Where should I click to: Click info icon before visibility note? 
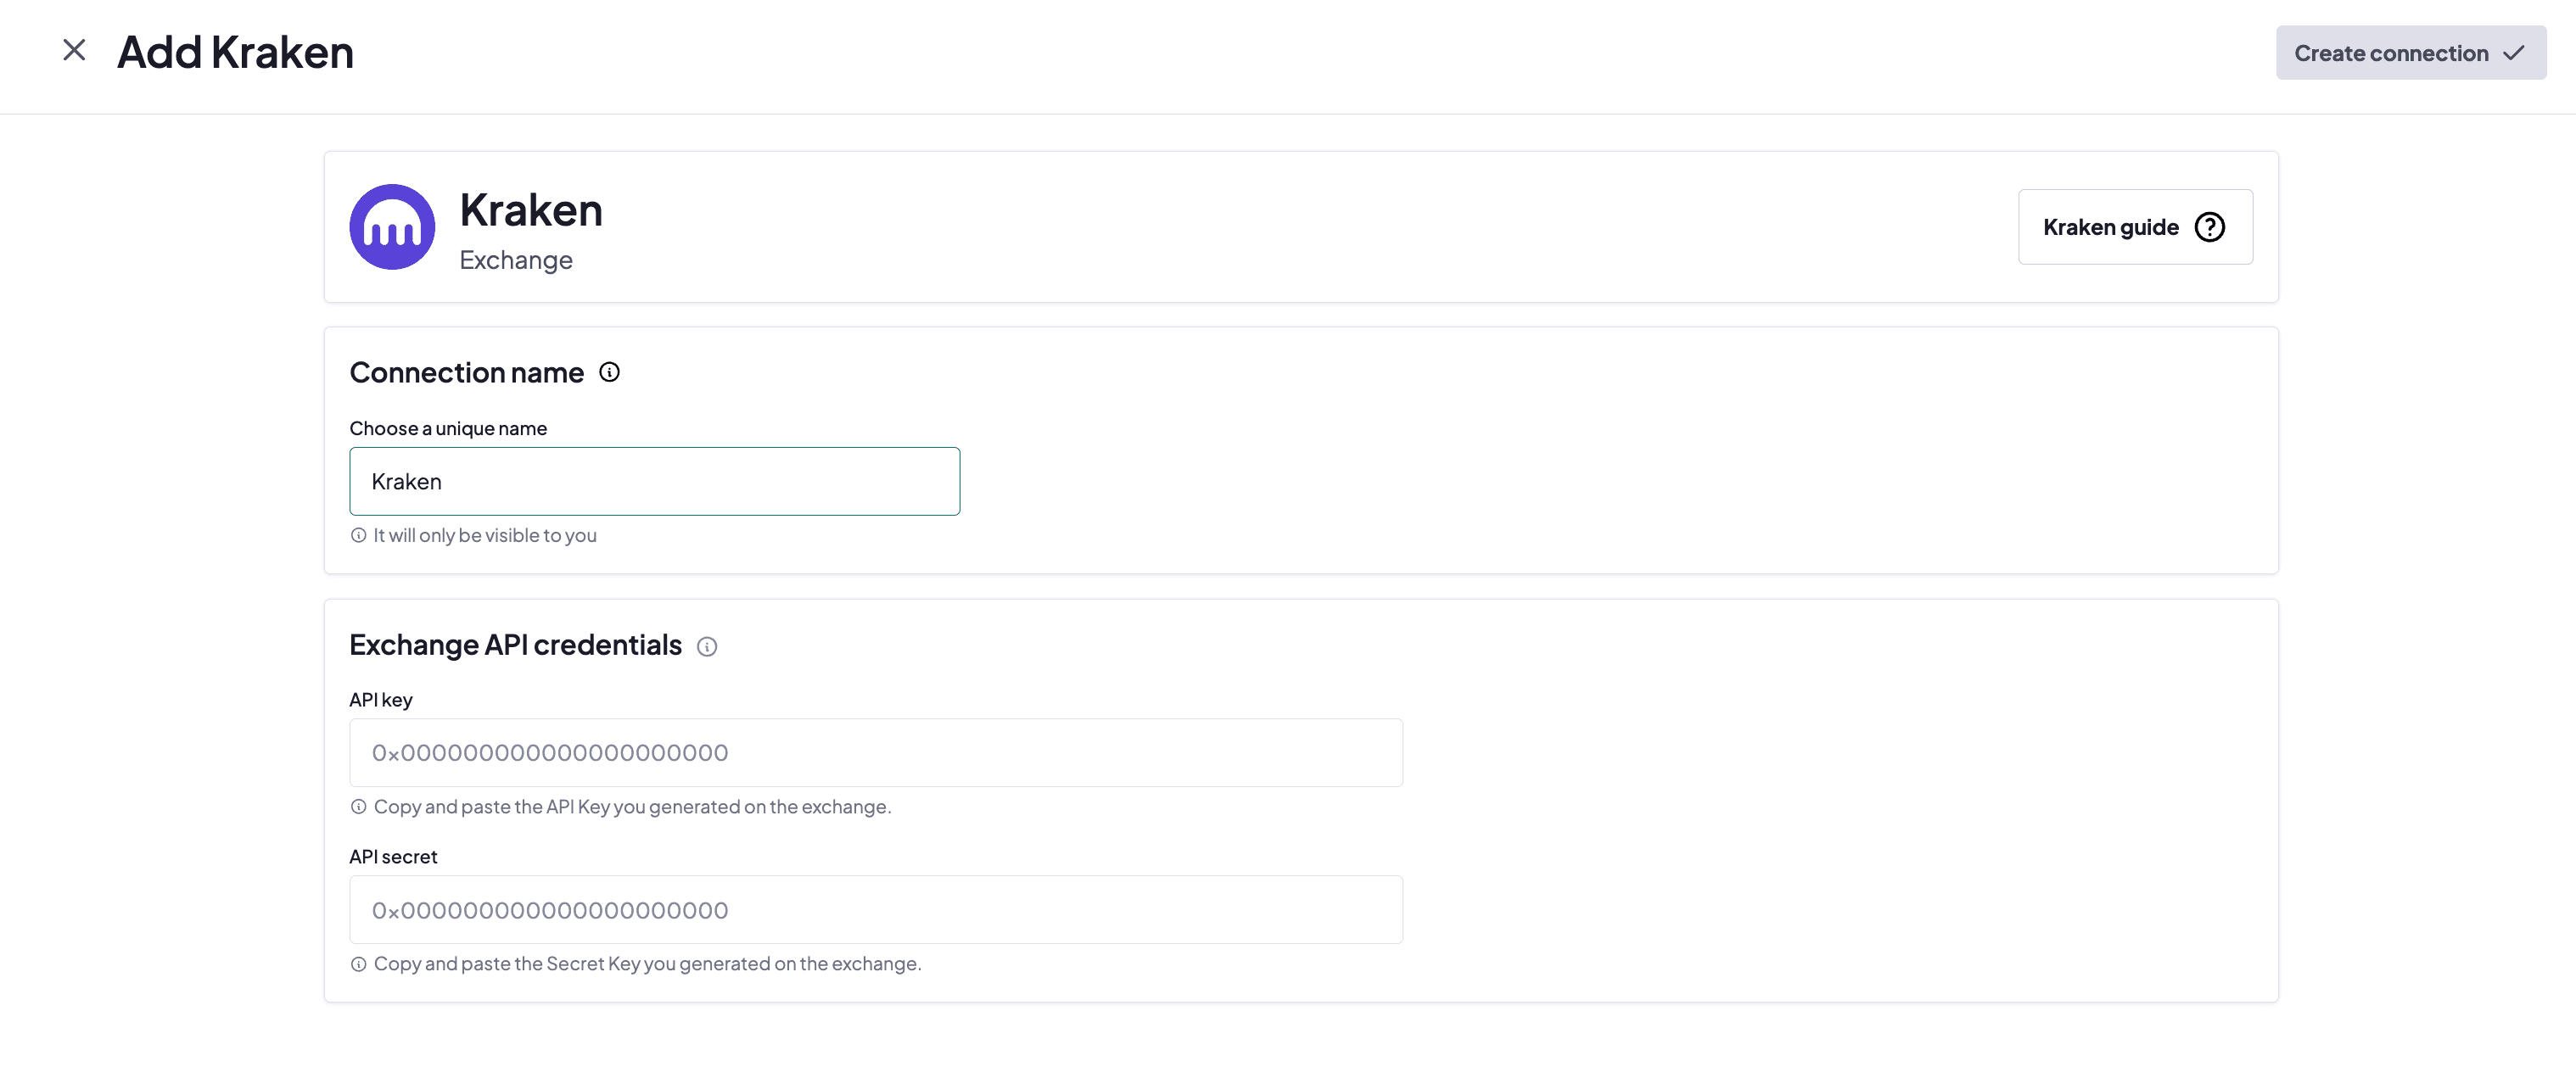click(358, 535)
